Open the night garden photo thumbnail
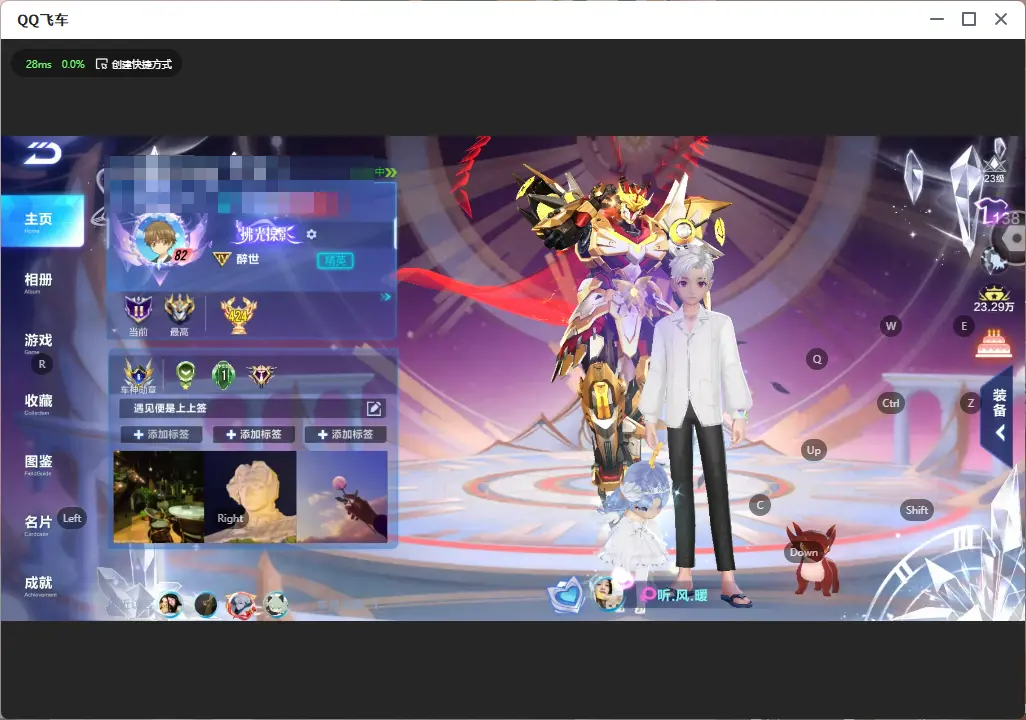The height and width of the screenshot is (720, 1026). pos(159,497)
